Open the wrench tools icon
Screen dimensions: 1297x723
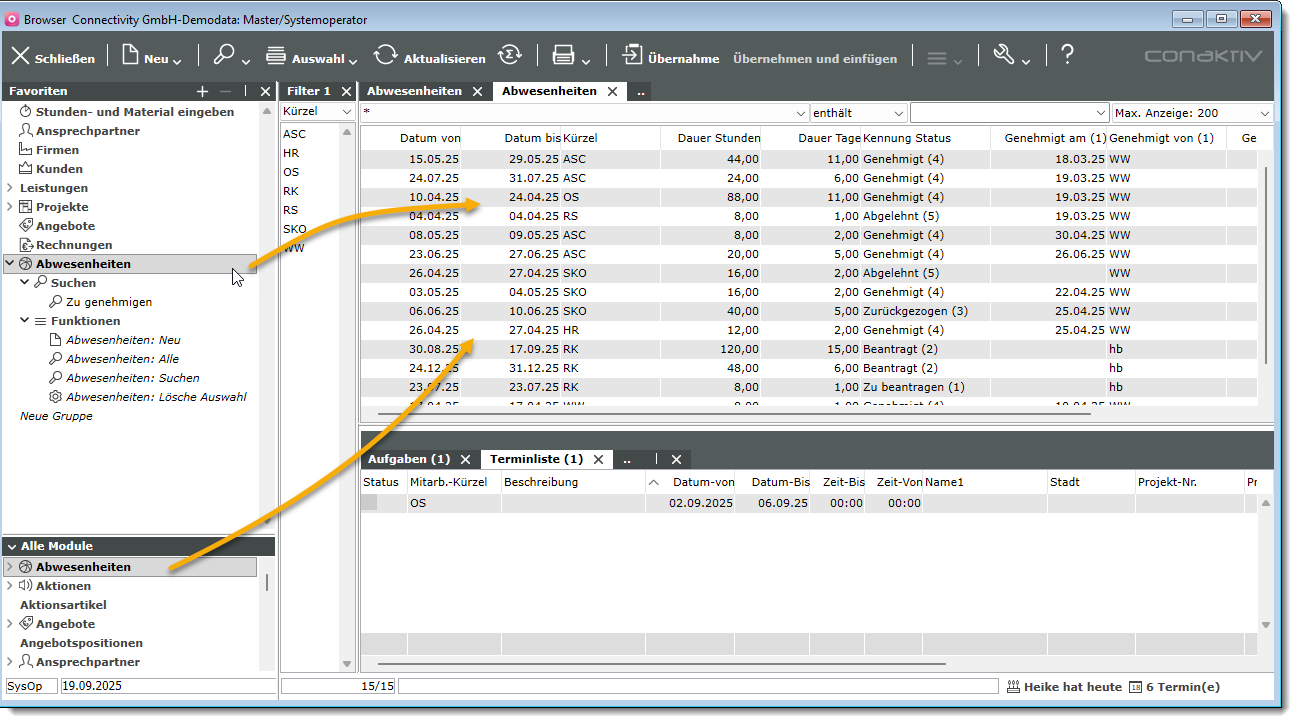[1004, 56]
